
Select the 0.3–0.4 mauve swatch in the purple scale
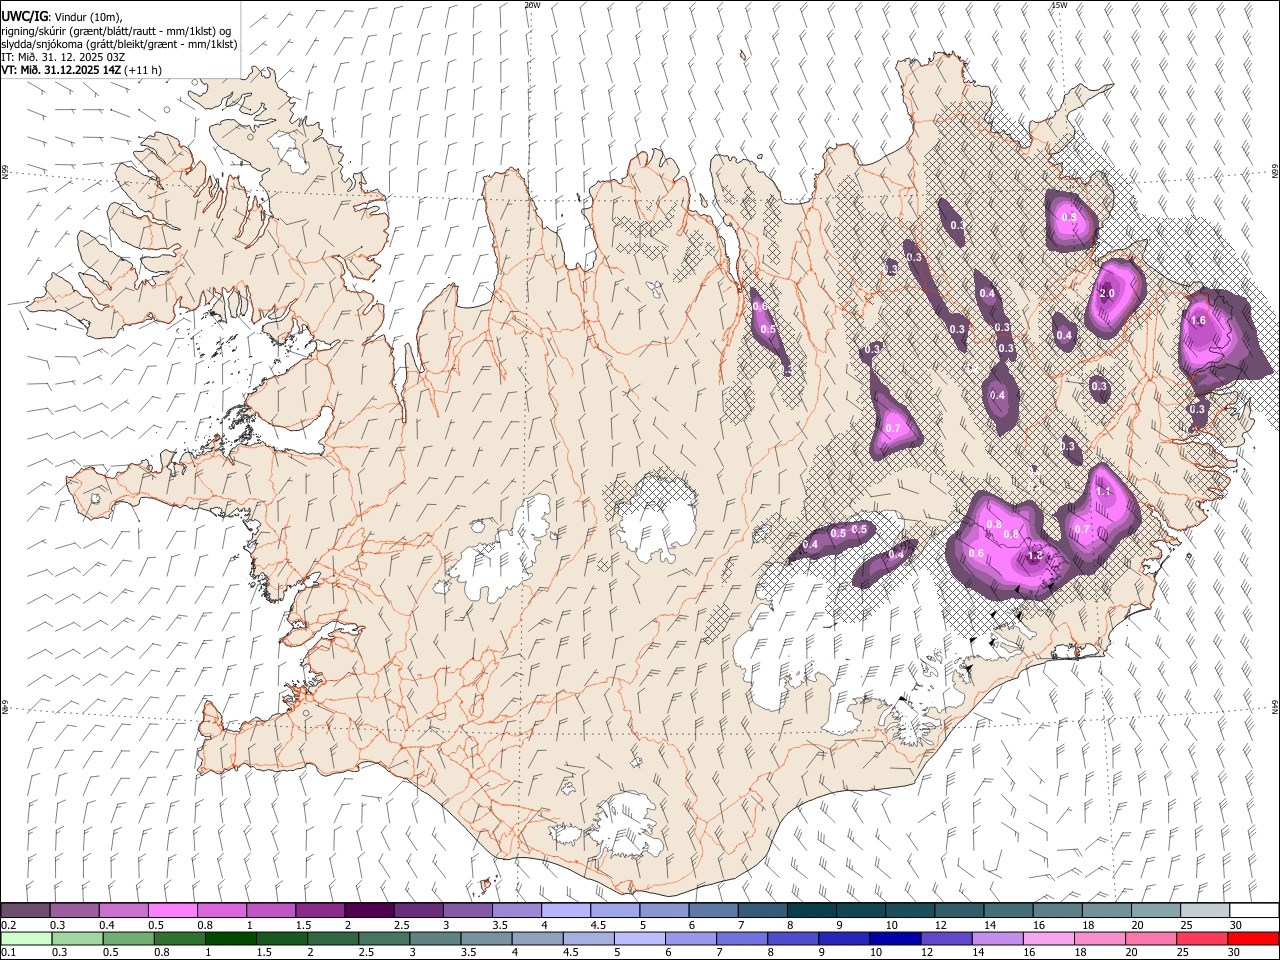tap(74, 911)
